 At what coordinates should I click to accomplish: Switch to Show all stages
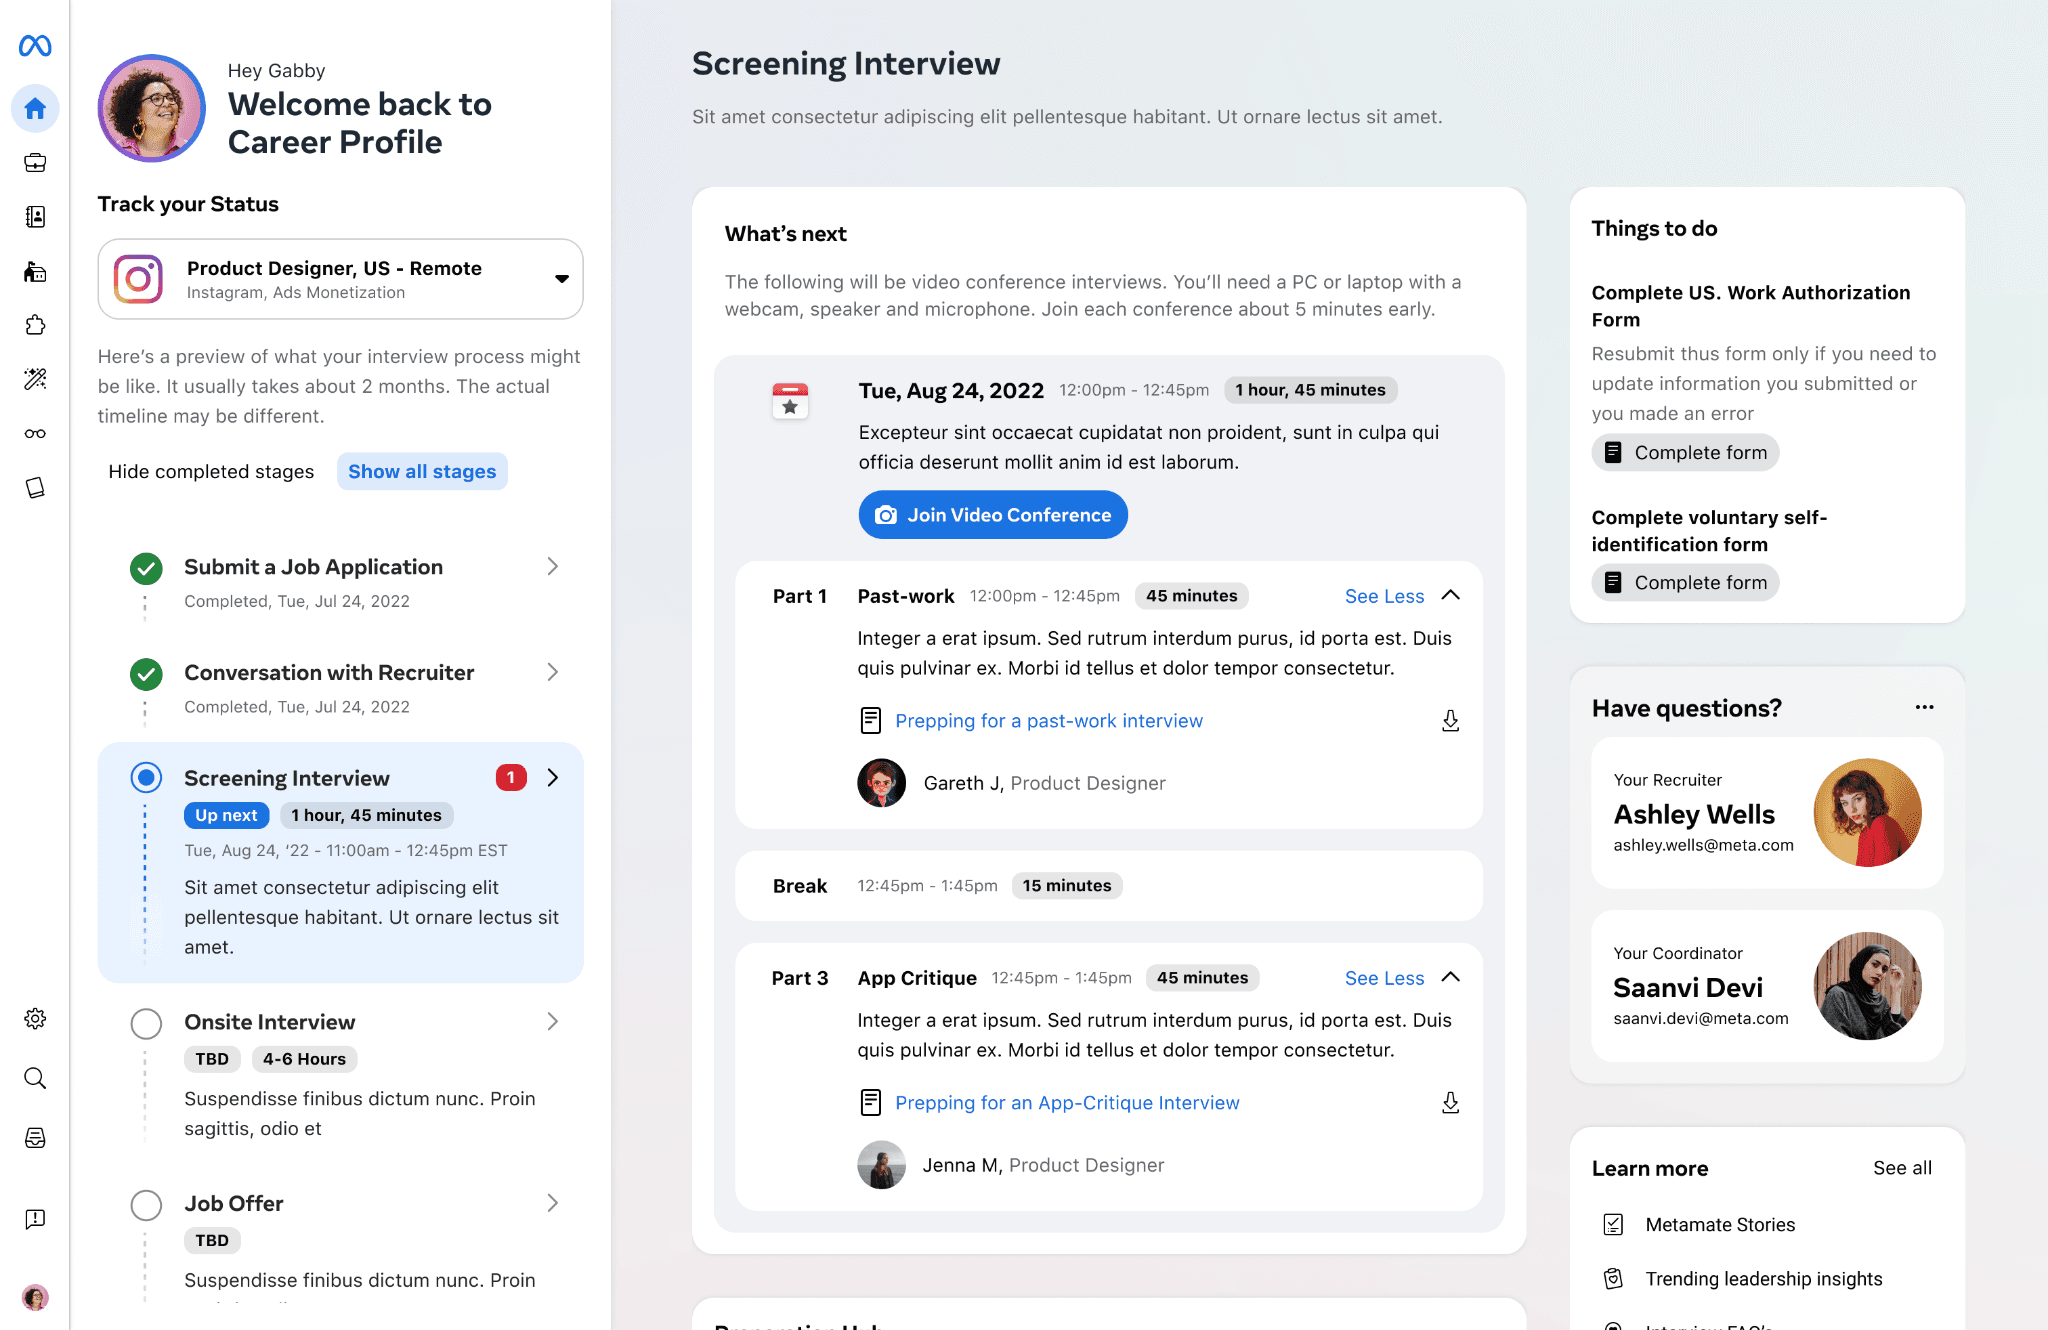click(422, 471)
